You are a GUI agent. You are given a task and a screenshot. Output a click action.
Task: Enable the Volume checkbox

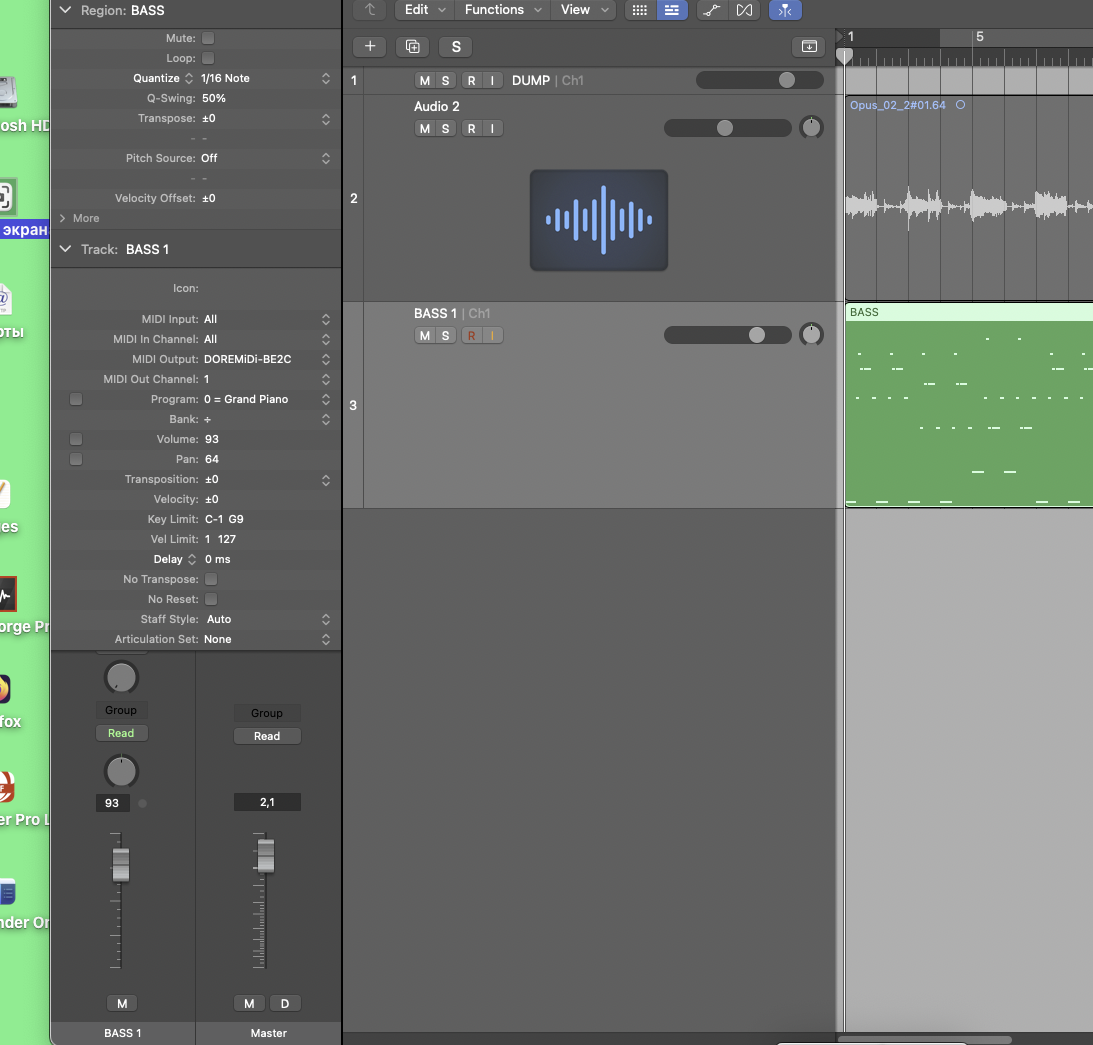[x=76, y=439]
